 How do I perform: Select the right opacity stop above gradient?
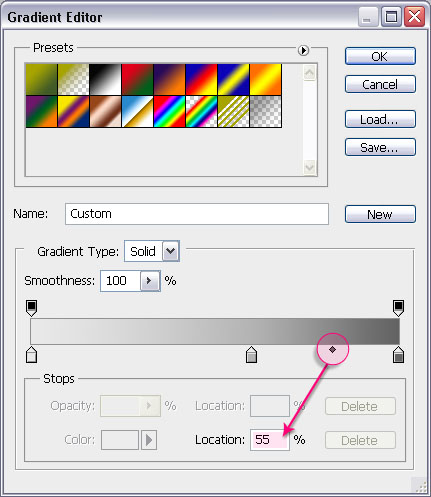(x=398, y=308)
